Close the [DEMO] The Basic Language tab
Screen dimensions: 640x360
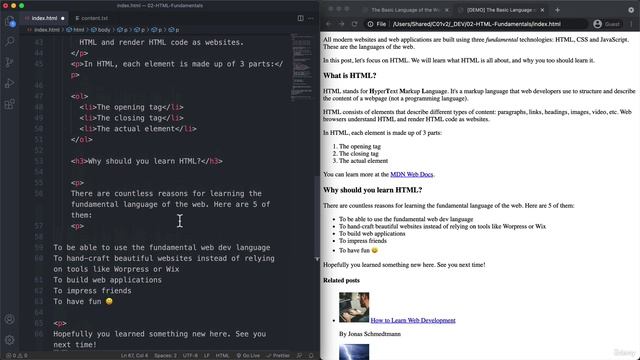[x=542, y=10]
